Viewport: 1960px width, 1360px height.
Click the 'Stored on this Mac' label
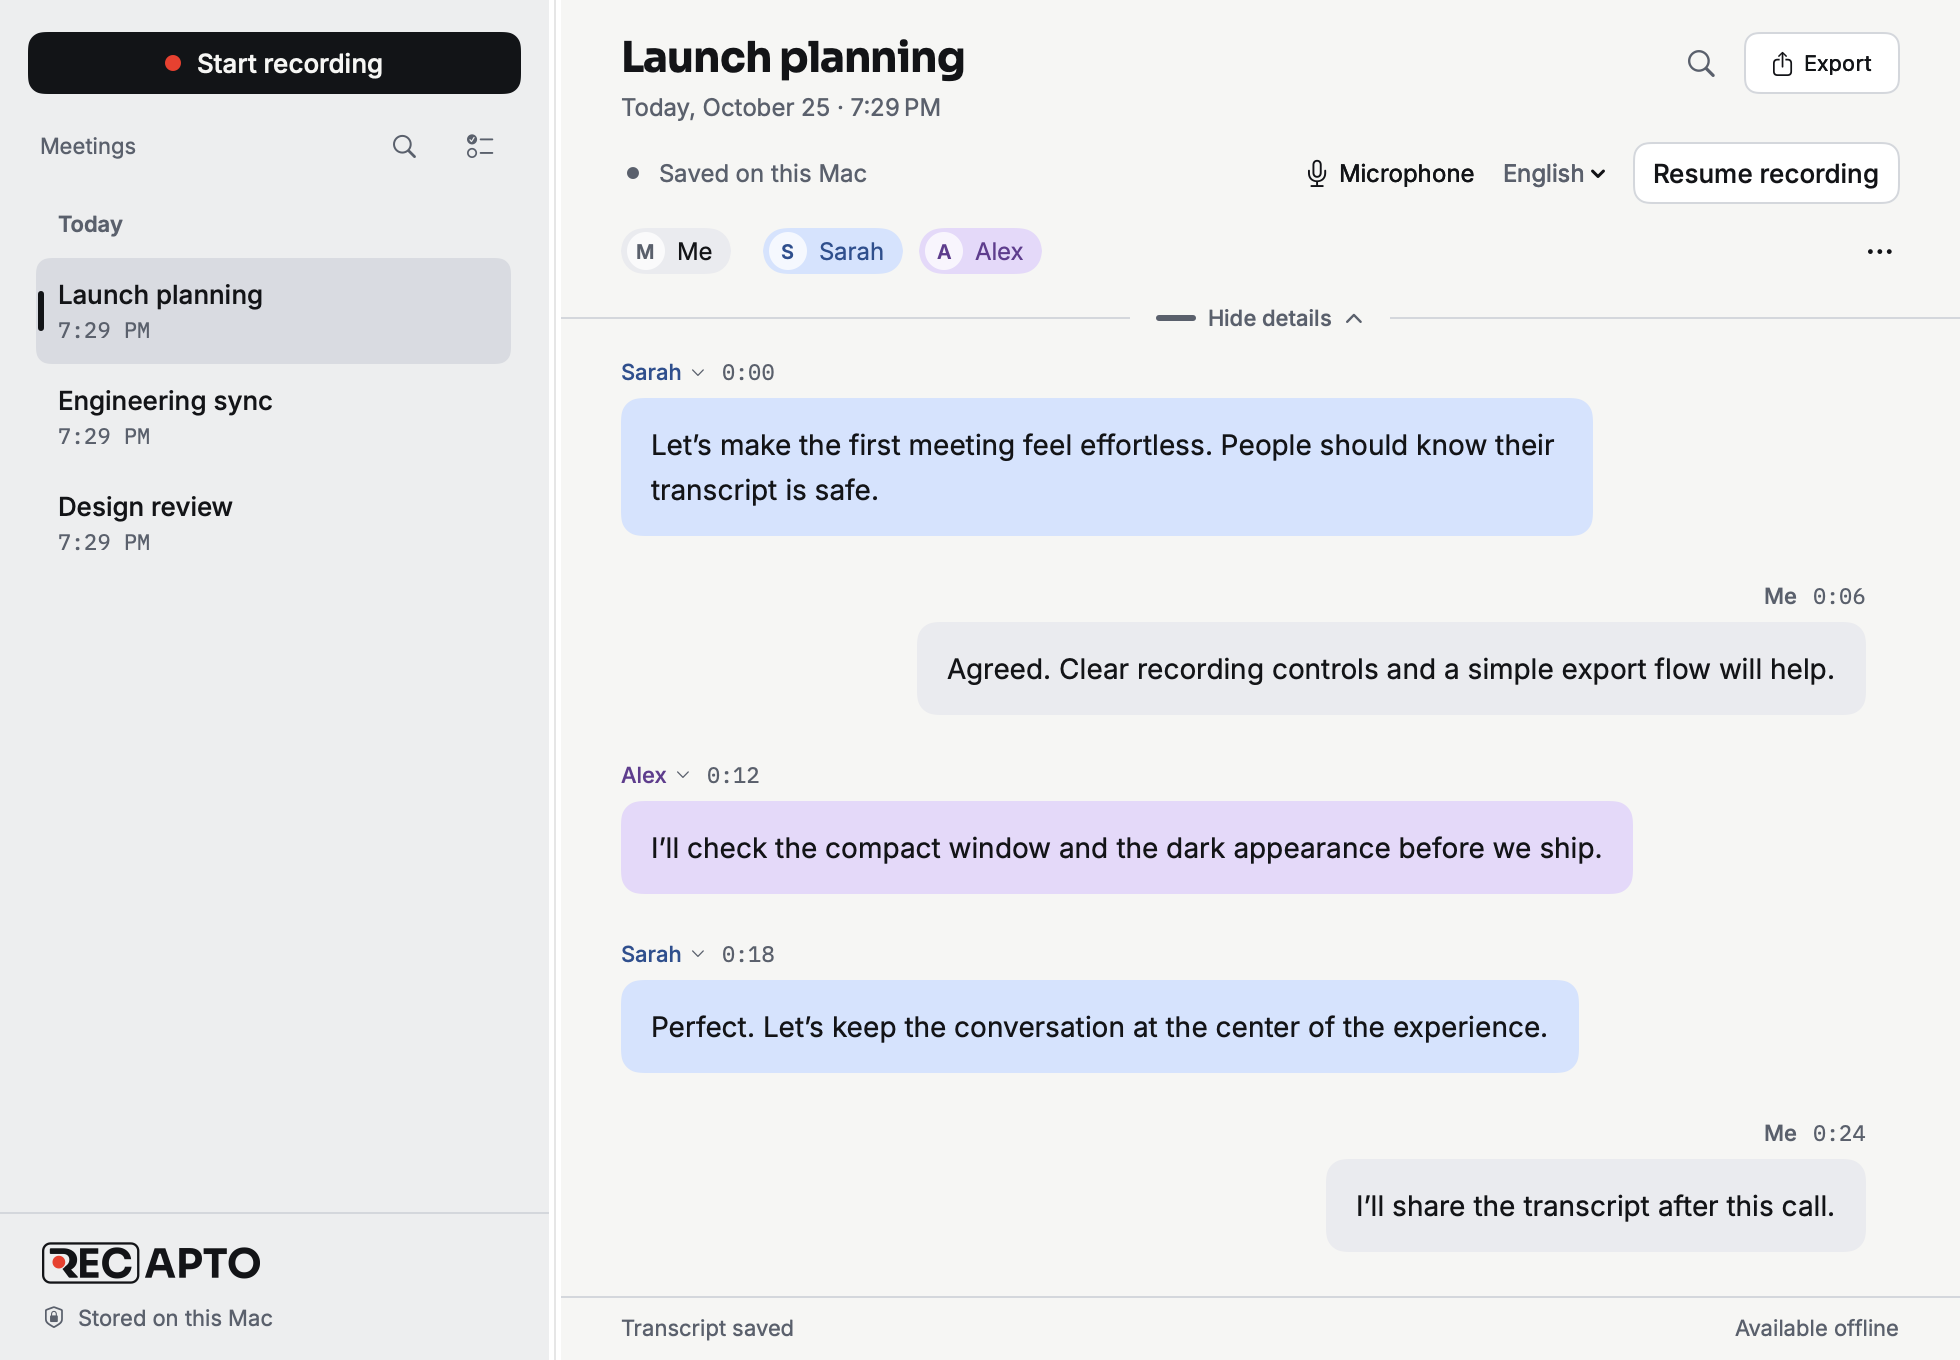(175, 1318)
